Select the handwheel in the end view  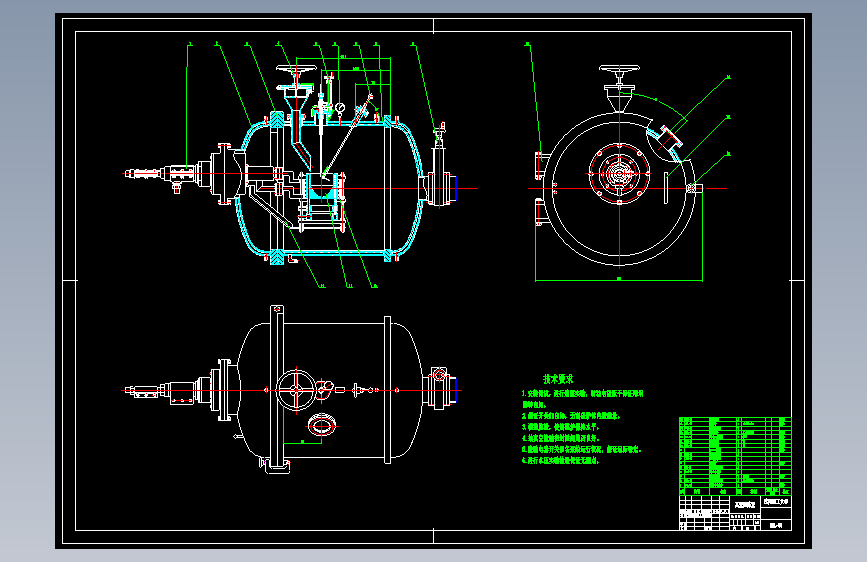click(619, 69)
